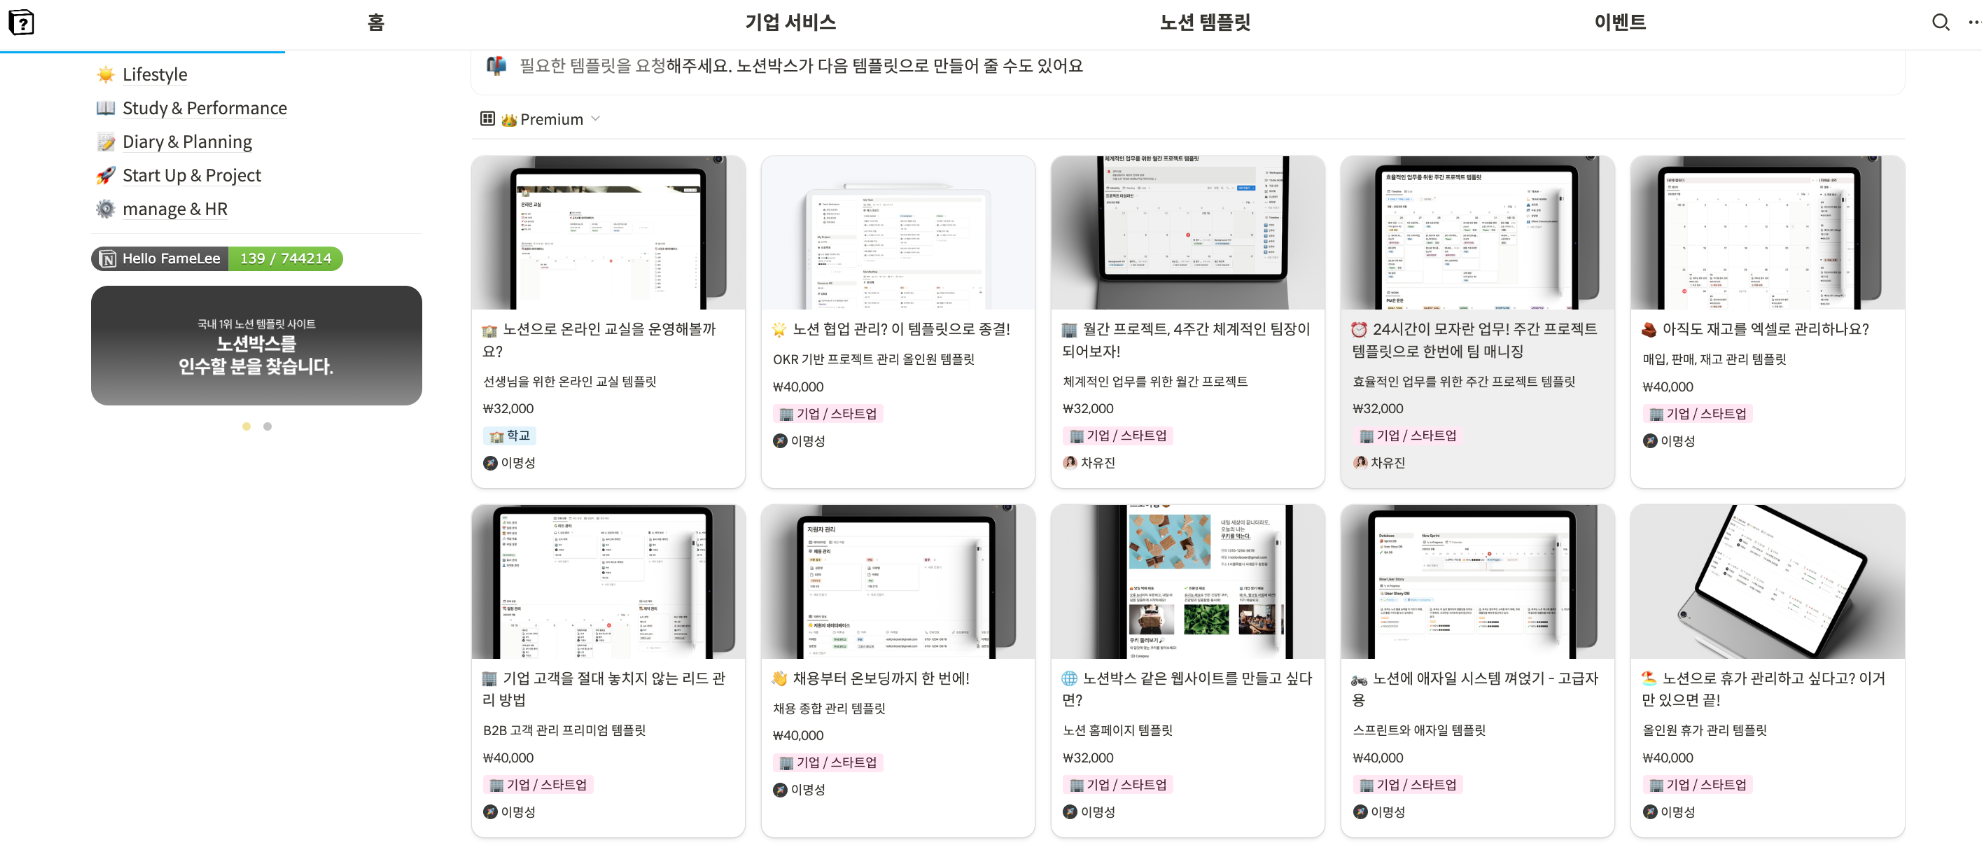Viewport: 1982px width, 852px height.
Task: Click the manage & HR gear icon
Action: pos(105,209)
